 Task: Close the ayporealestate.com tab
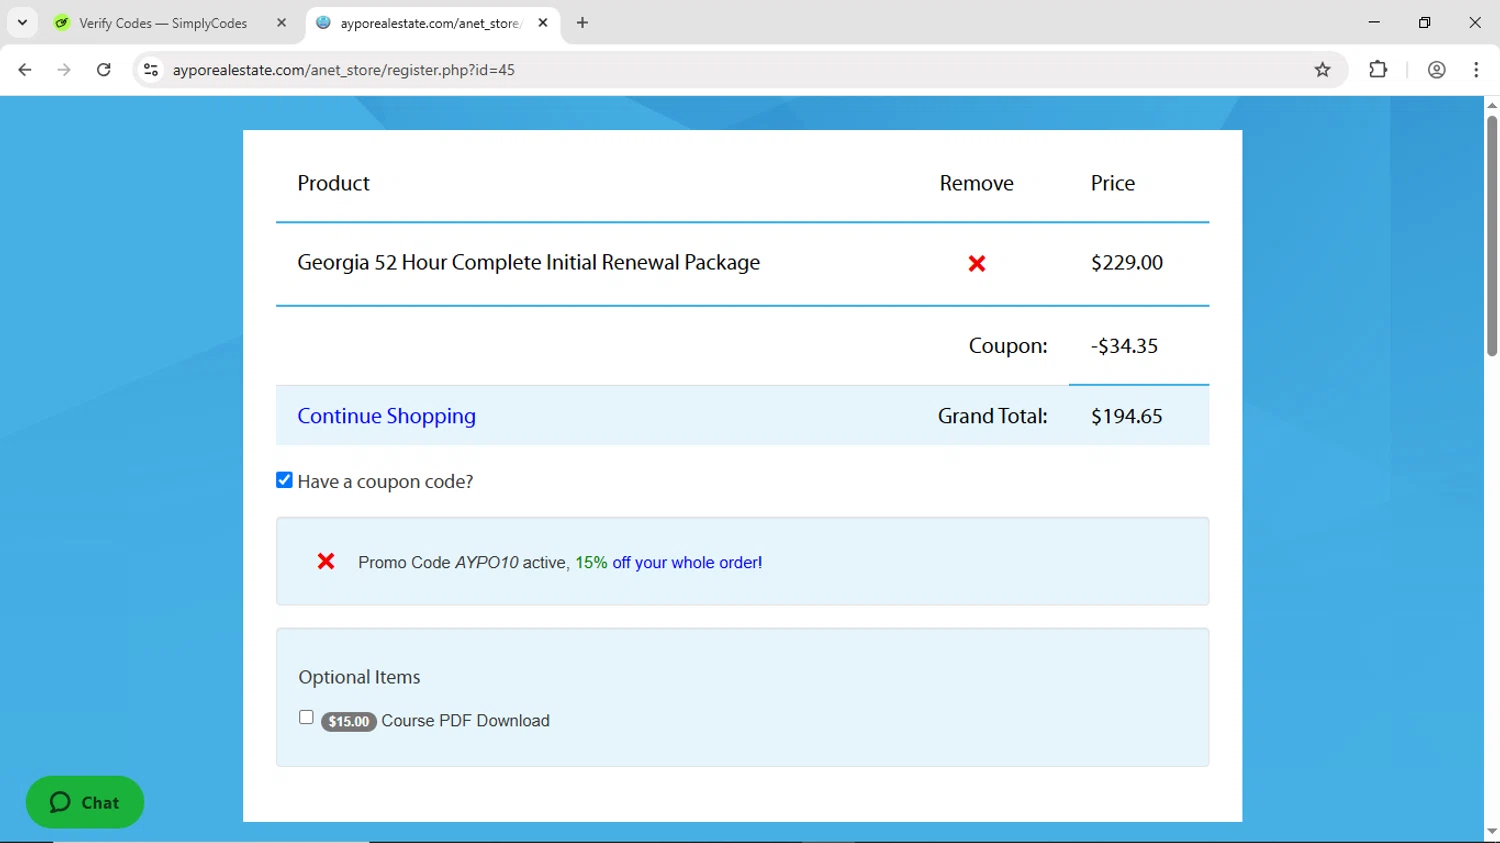click(543, 23)
